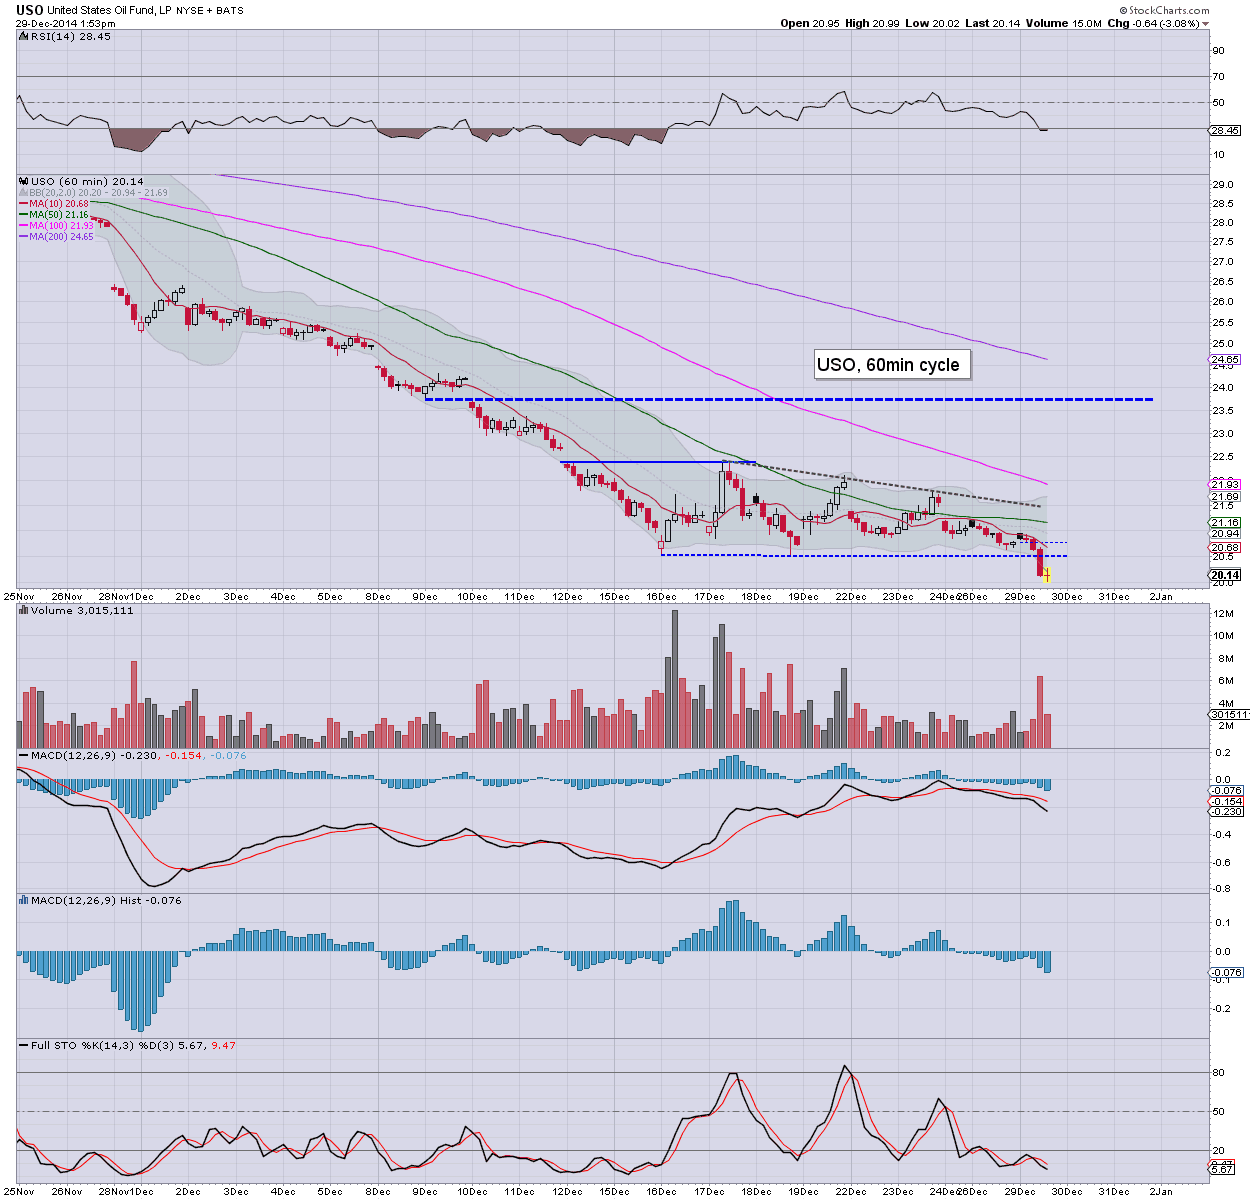Click the black line marker before MACD(12,26,9)
Viewport: 1250px width, 1200px height.
pos(23,755)
